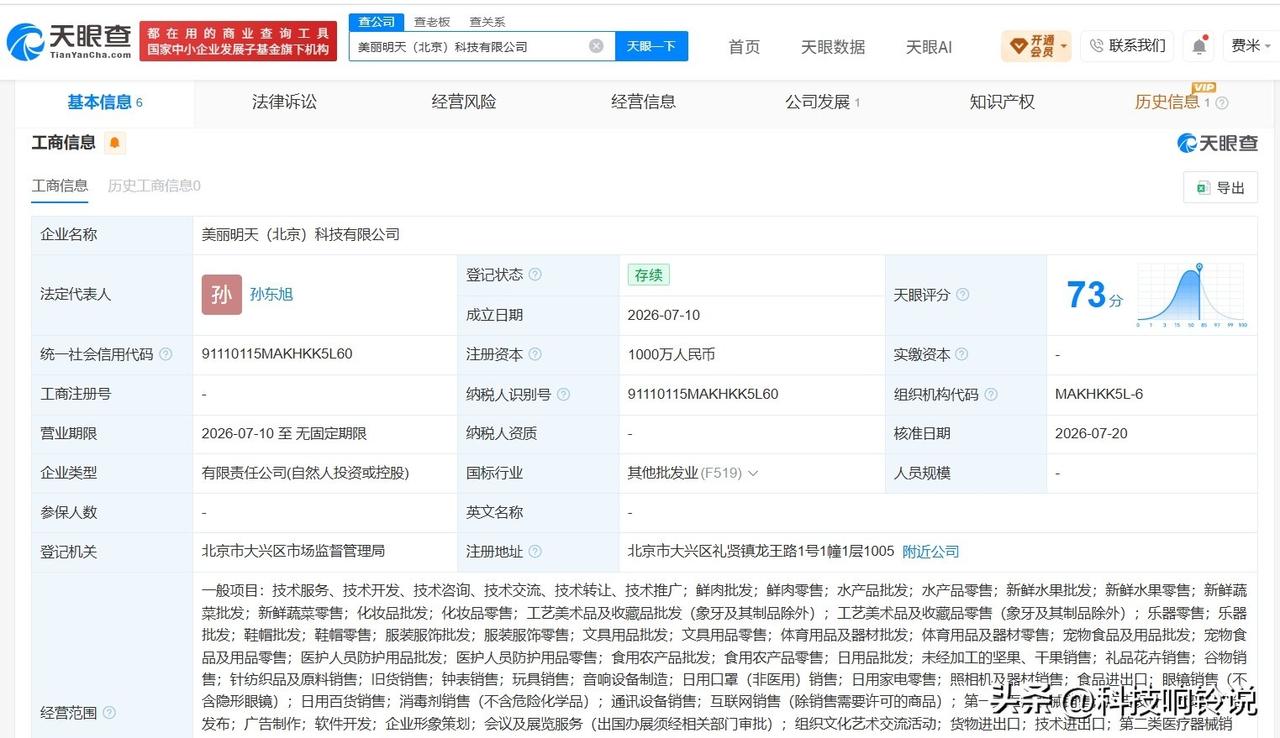Click the help icon next to 注册资本

point(535,354)
